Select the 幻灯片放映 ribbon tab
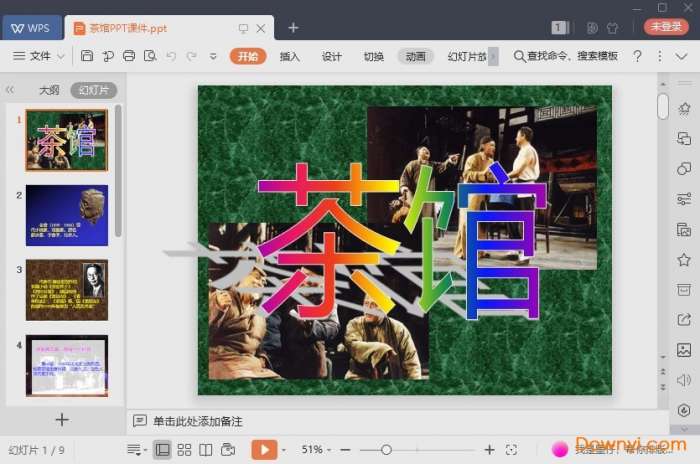The width and height of the screenshot is (700, 464). pyautogui.click(x=467, y=56)
